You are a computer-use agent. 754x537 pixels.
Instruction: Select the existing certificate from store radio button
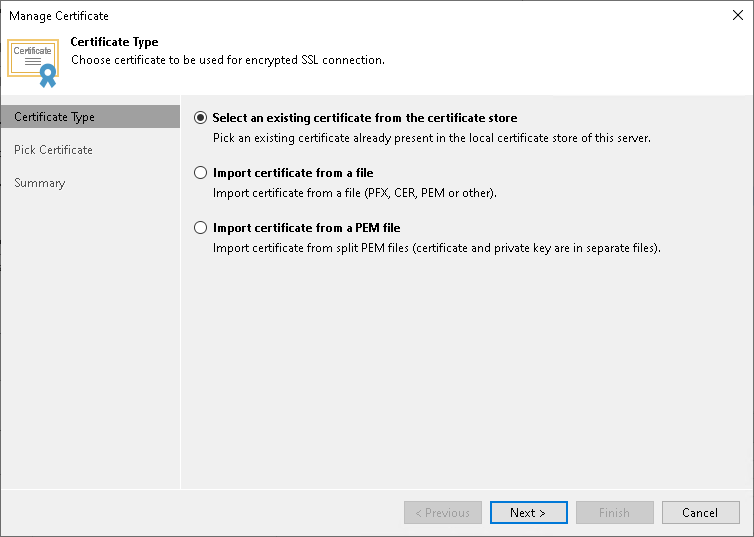[x=201, y=118]
